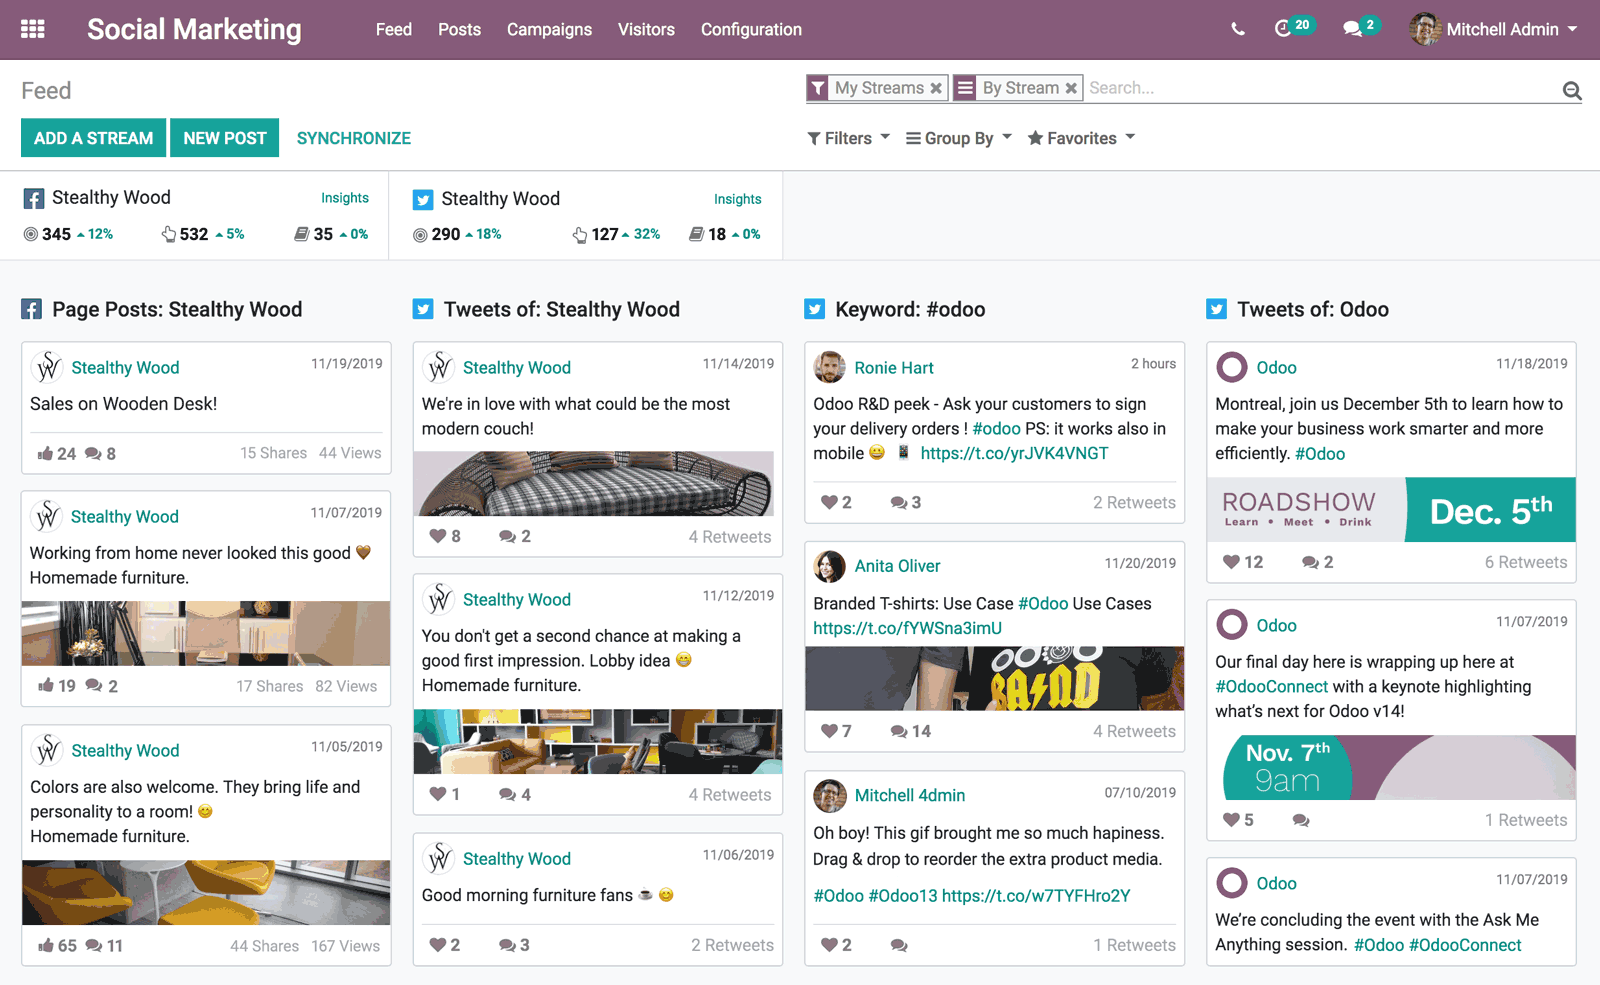The width and height of the screenshot is (1600, 985).
Task: Like Ronie Hart's tweet with the heart icon
Action: click(x=829, y=502)
